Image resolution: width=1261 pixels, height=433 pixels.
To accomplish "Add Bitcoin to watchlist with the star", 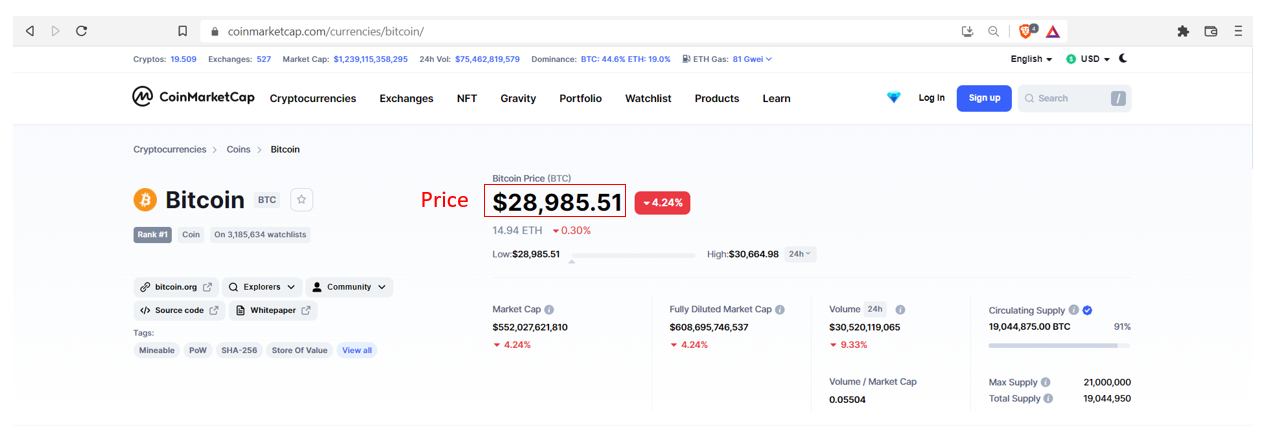I will pos(302,200).
